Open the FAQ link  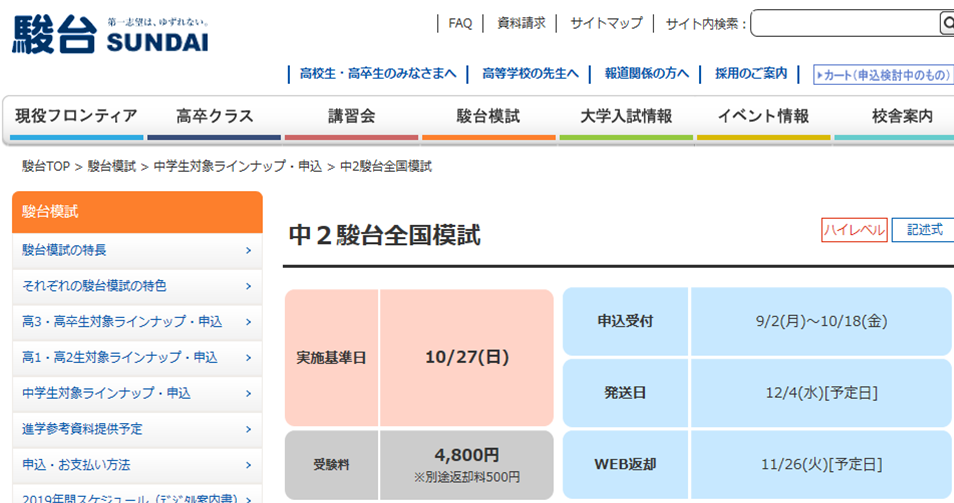[x=460, y=24]
